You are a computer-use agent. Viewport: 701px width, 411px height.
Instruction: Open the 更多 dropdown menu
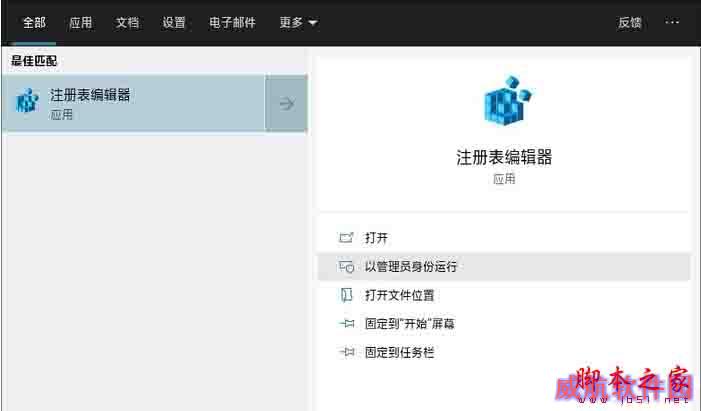click(x=298, y=22)
